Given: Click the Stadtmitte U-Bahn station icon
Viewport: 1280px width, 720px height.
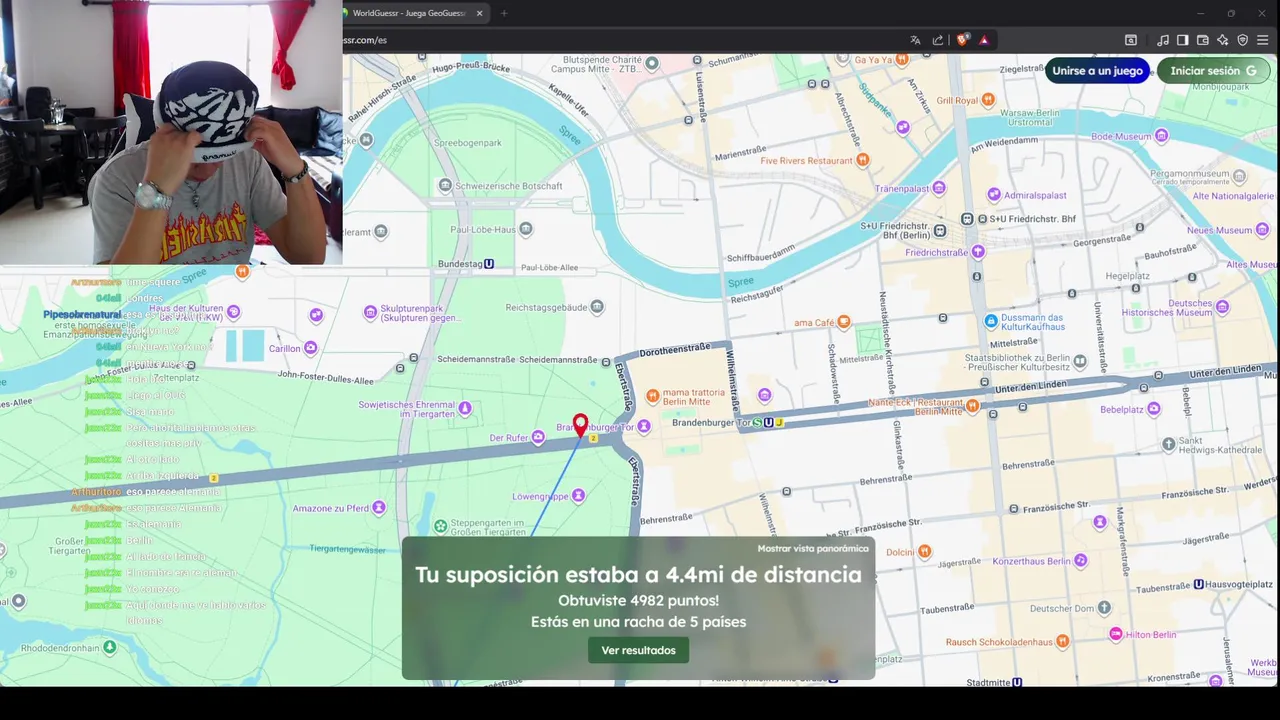Looking at the screenshot, I should pyautogui.click(x=1017, y=683).
